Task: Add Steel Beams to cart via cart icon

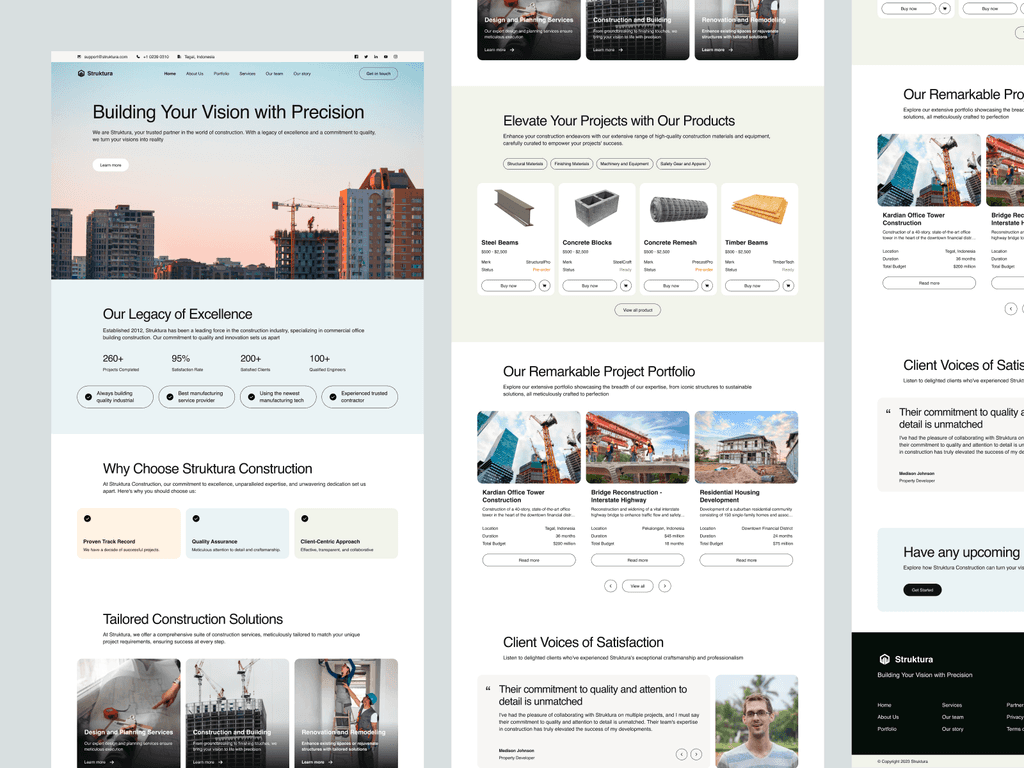Action: [x=545, y=285]
